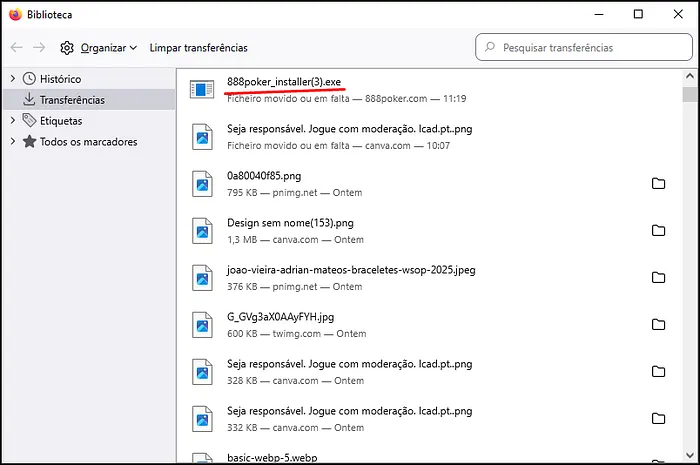Open folder for joao-vieira-adrian-mateos jpeg
Image resolution: width=700 pixels, height=465 pixels.
pos(658,277)
